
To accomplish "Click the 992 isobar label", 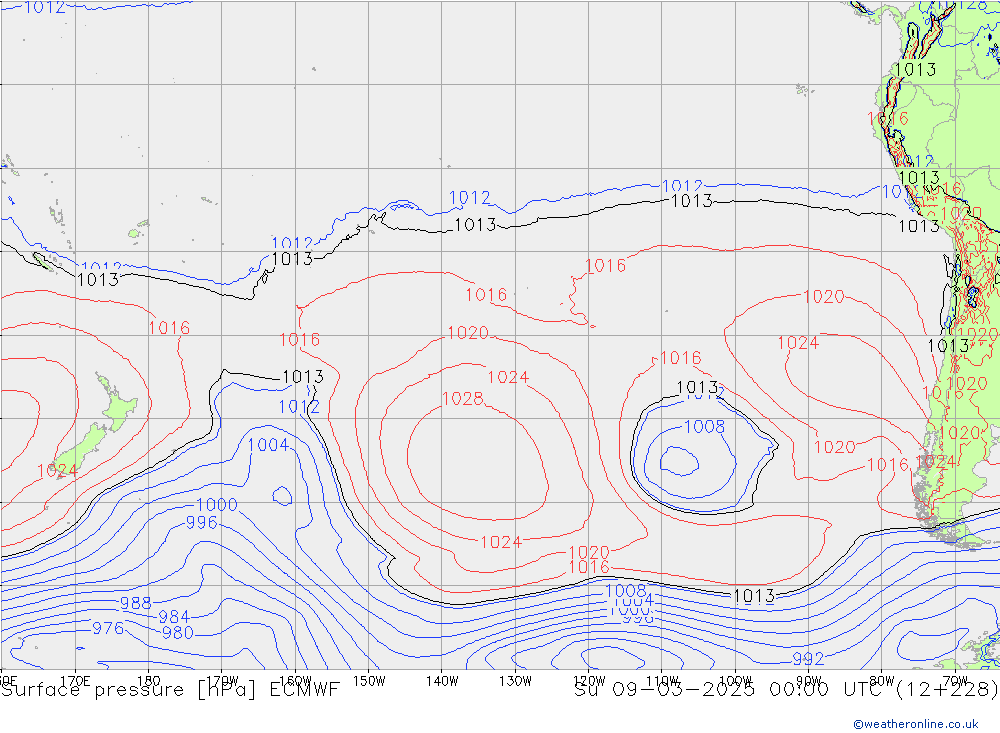I will [808, 659].
